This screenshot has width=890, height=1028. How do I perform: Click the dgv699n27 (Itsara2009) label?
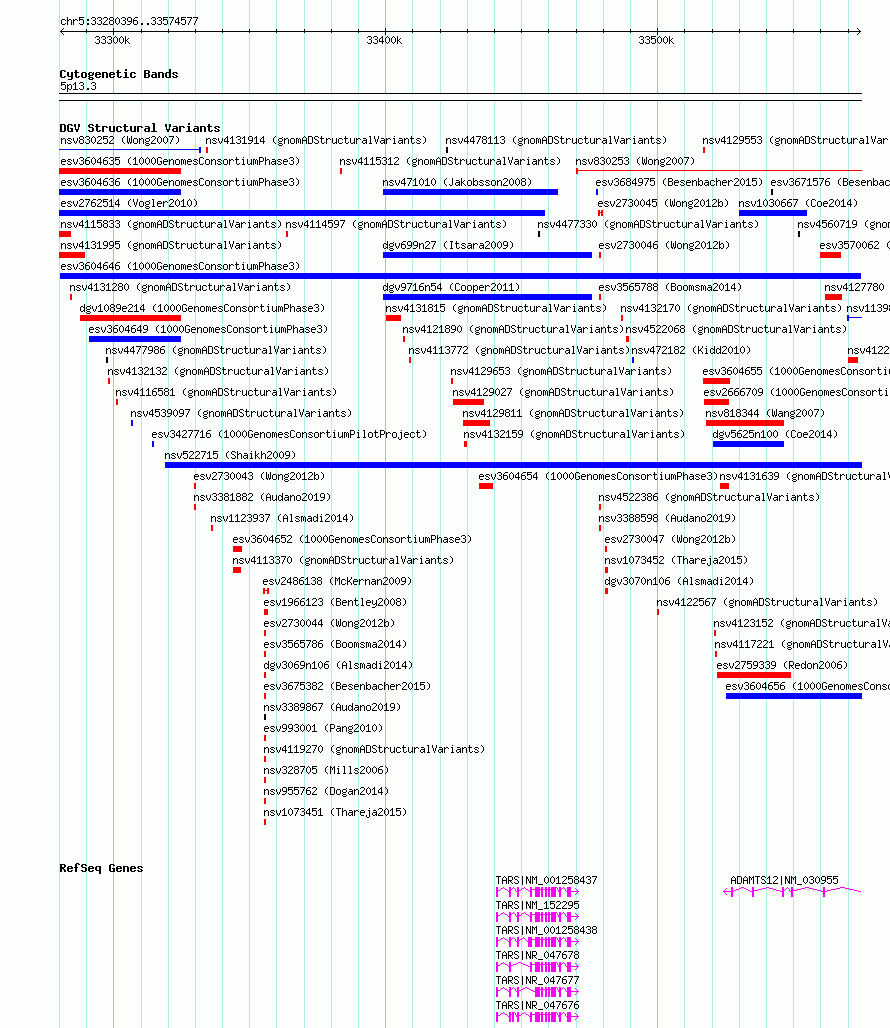coord(448,245)
